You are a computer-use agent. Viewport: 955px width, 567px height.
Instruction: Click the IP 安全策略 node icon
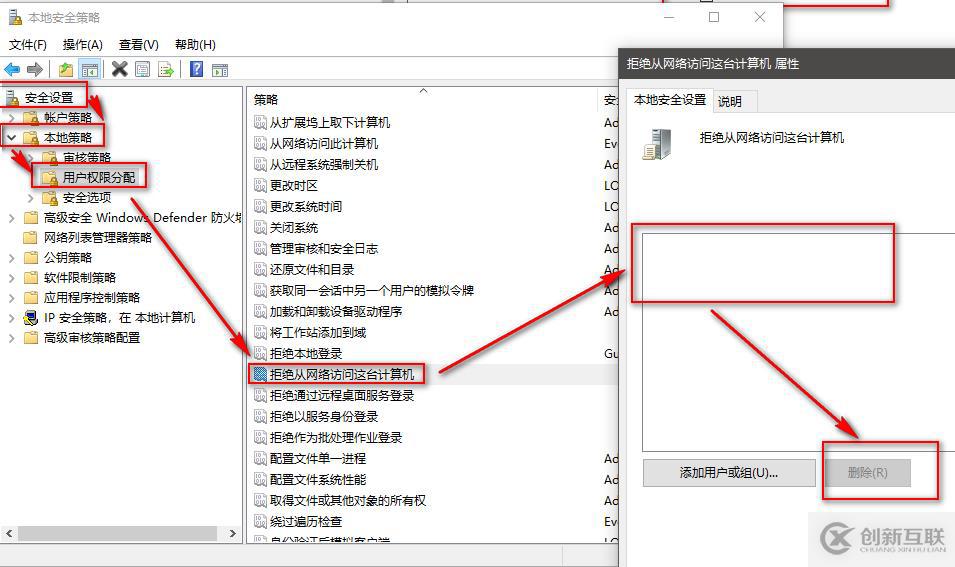(30, 317)
